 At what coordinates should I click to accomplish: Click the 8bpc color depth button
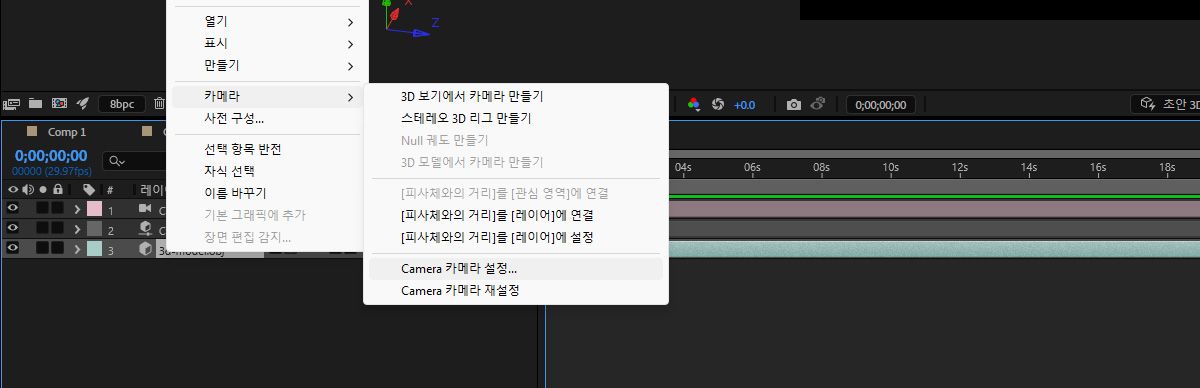(122, 104)
